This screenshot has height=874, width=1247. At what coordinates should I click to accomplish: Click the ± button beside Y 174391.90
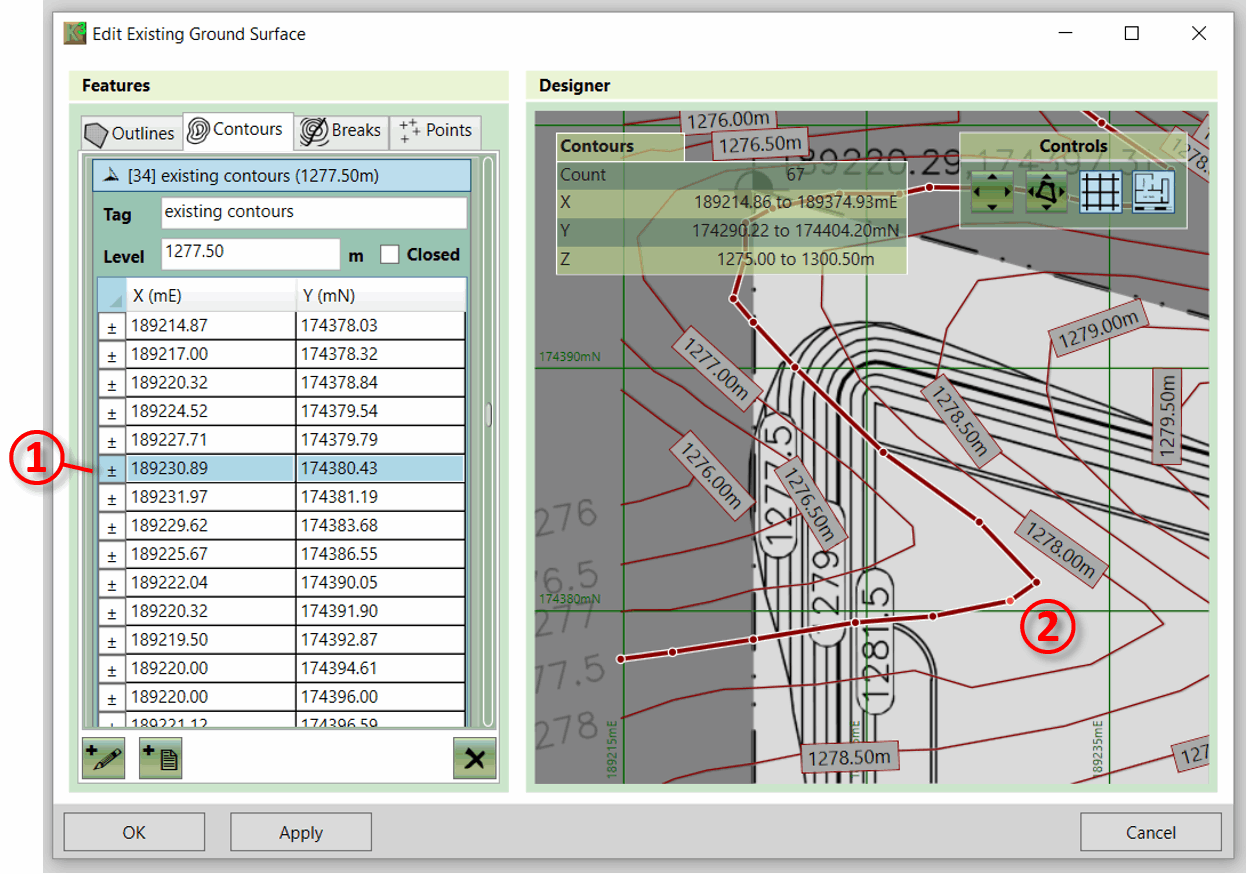[112, 611]
